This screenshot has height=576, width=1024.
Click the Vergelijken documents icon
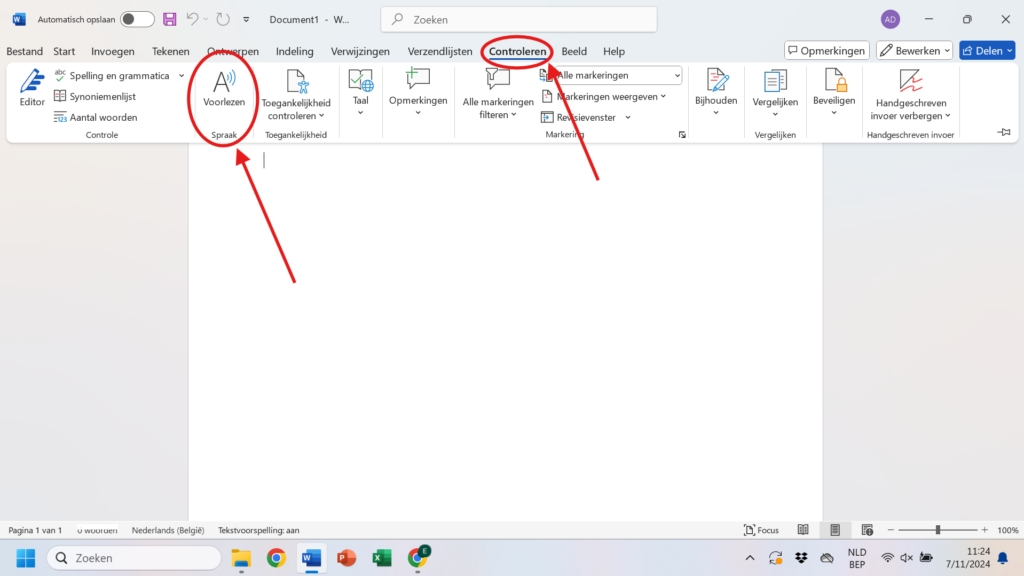coord(775,89)
